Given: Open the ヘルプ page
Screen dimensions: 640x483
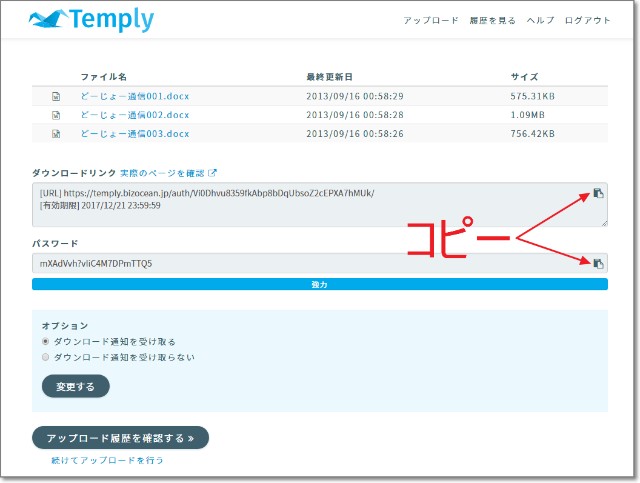Looking at the screenshot, I should coord(540,20).
